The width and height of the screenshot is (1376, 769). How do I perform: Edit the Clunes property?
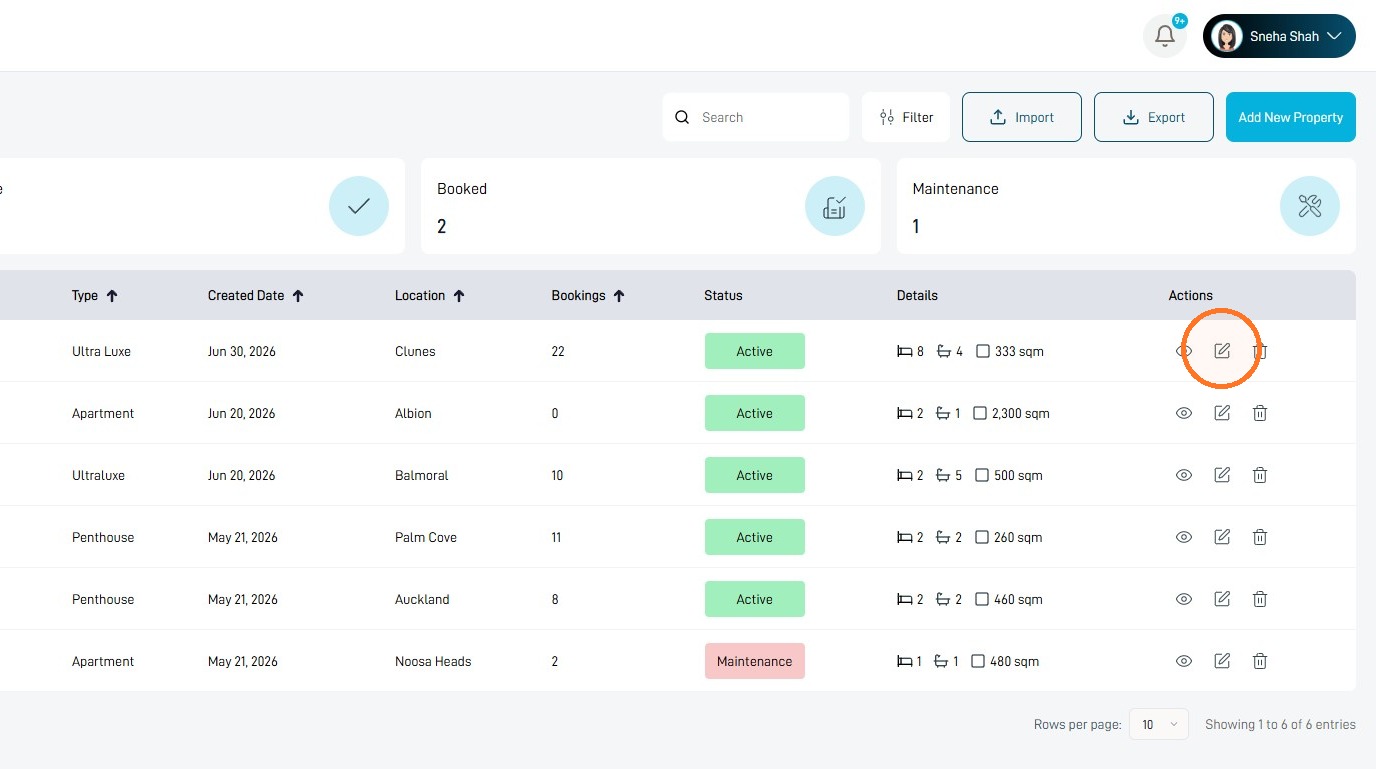point(1222,351)
